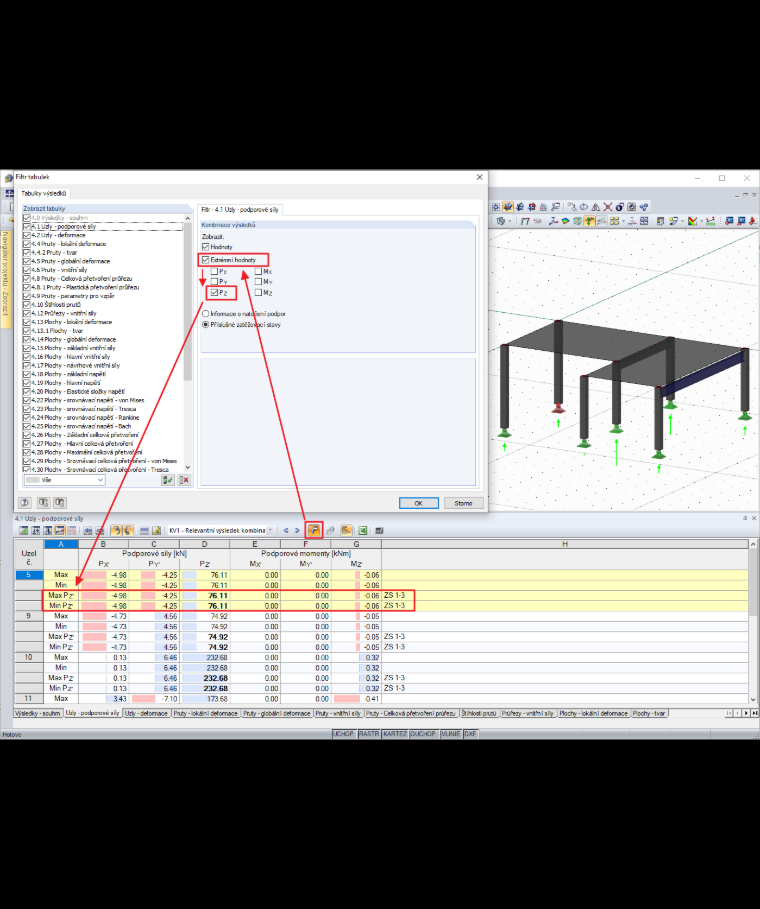The height and width of the screenshot is (909, 760).
Task: Switch to Tabulky výsledků dialog tab
Action: click(x=43, y=194)
